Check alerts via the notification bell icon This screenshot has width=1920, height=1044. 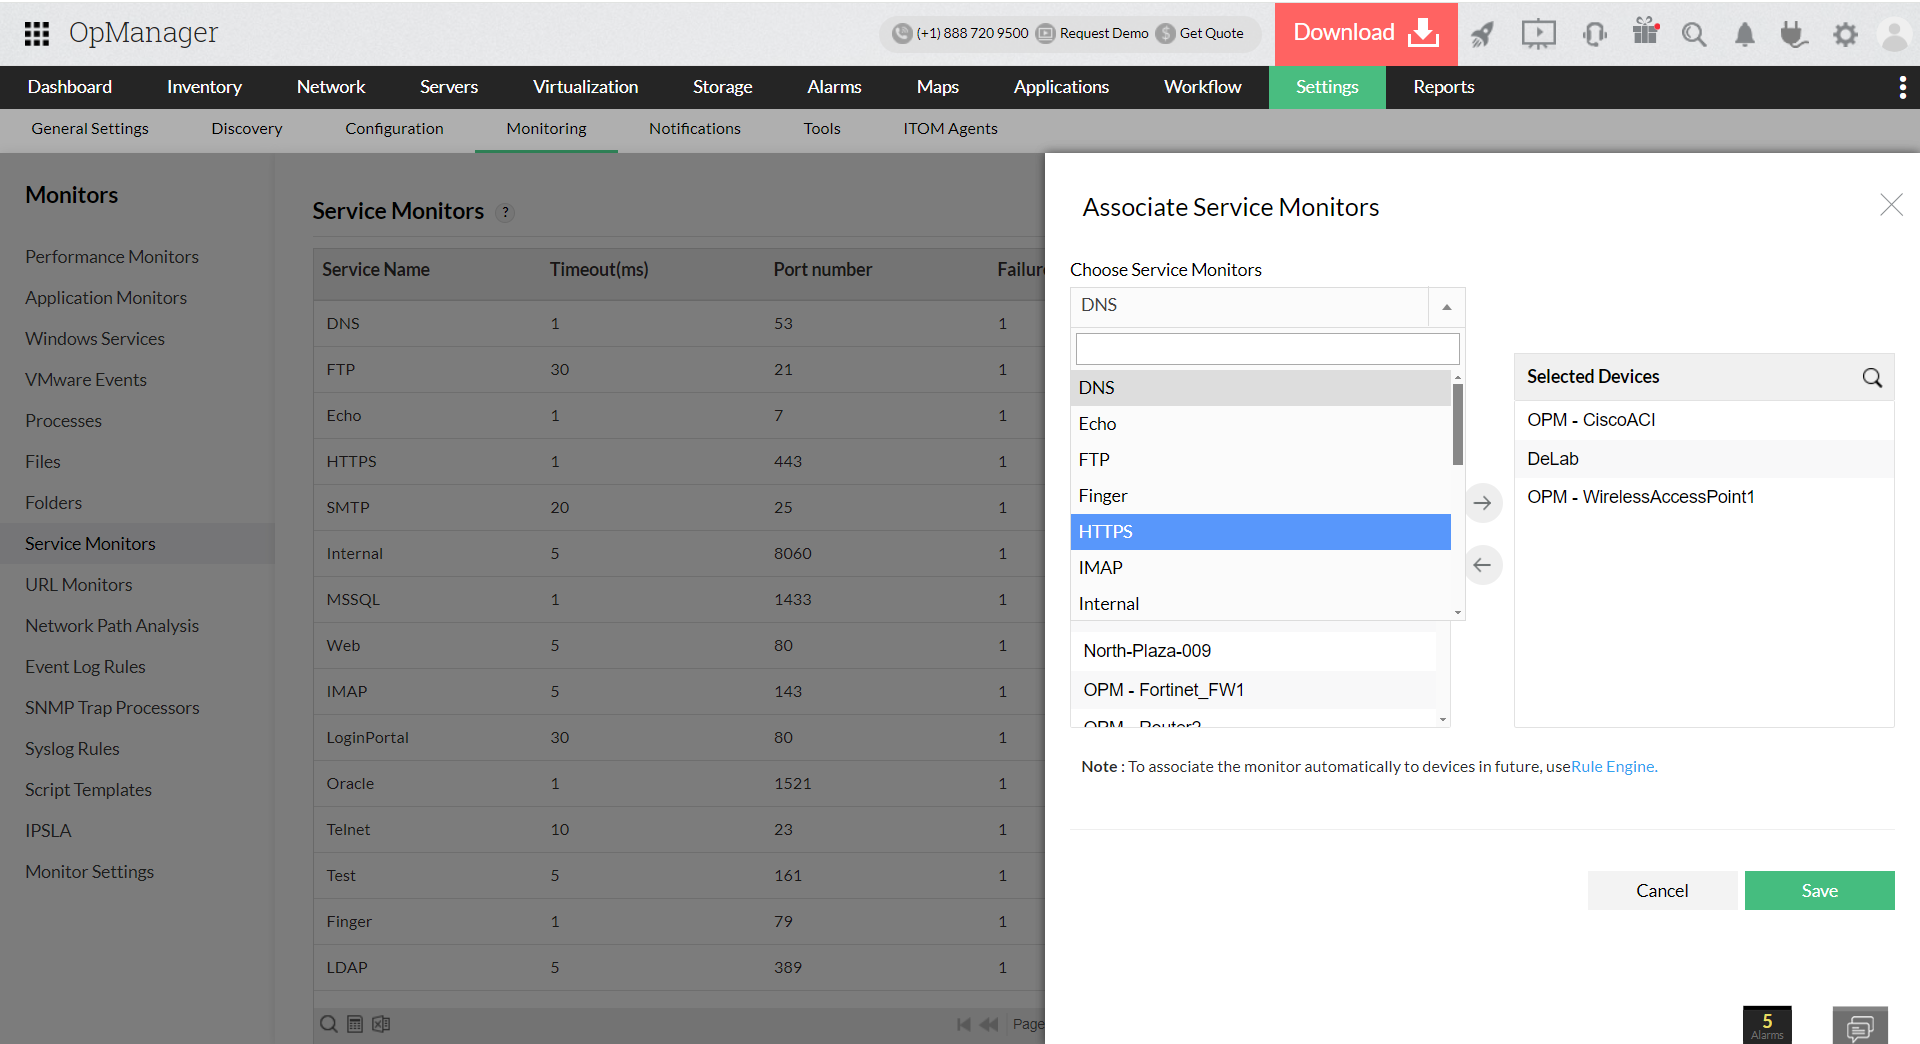(1744, 34)
